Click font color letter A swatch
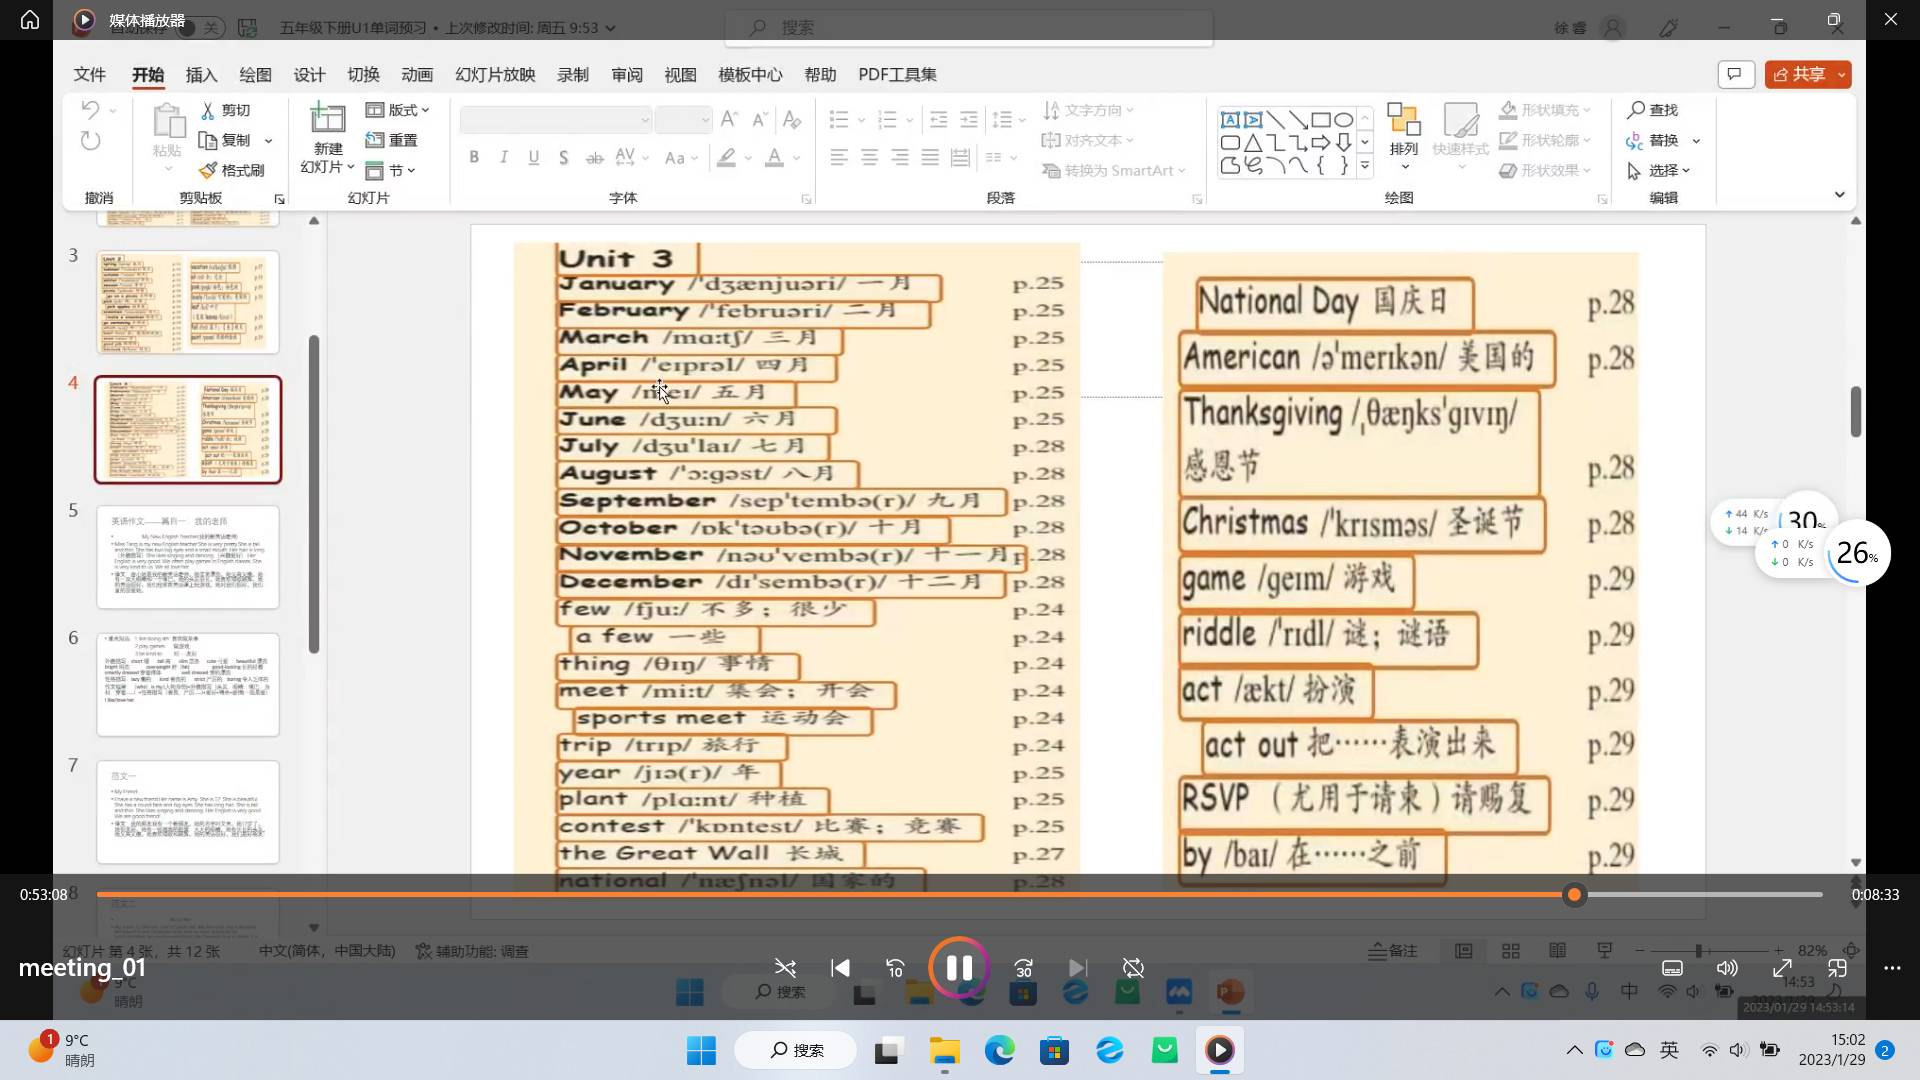Image resolution: width=1920 pixels, height=1080 pixels. [x=774, y=157]
